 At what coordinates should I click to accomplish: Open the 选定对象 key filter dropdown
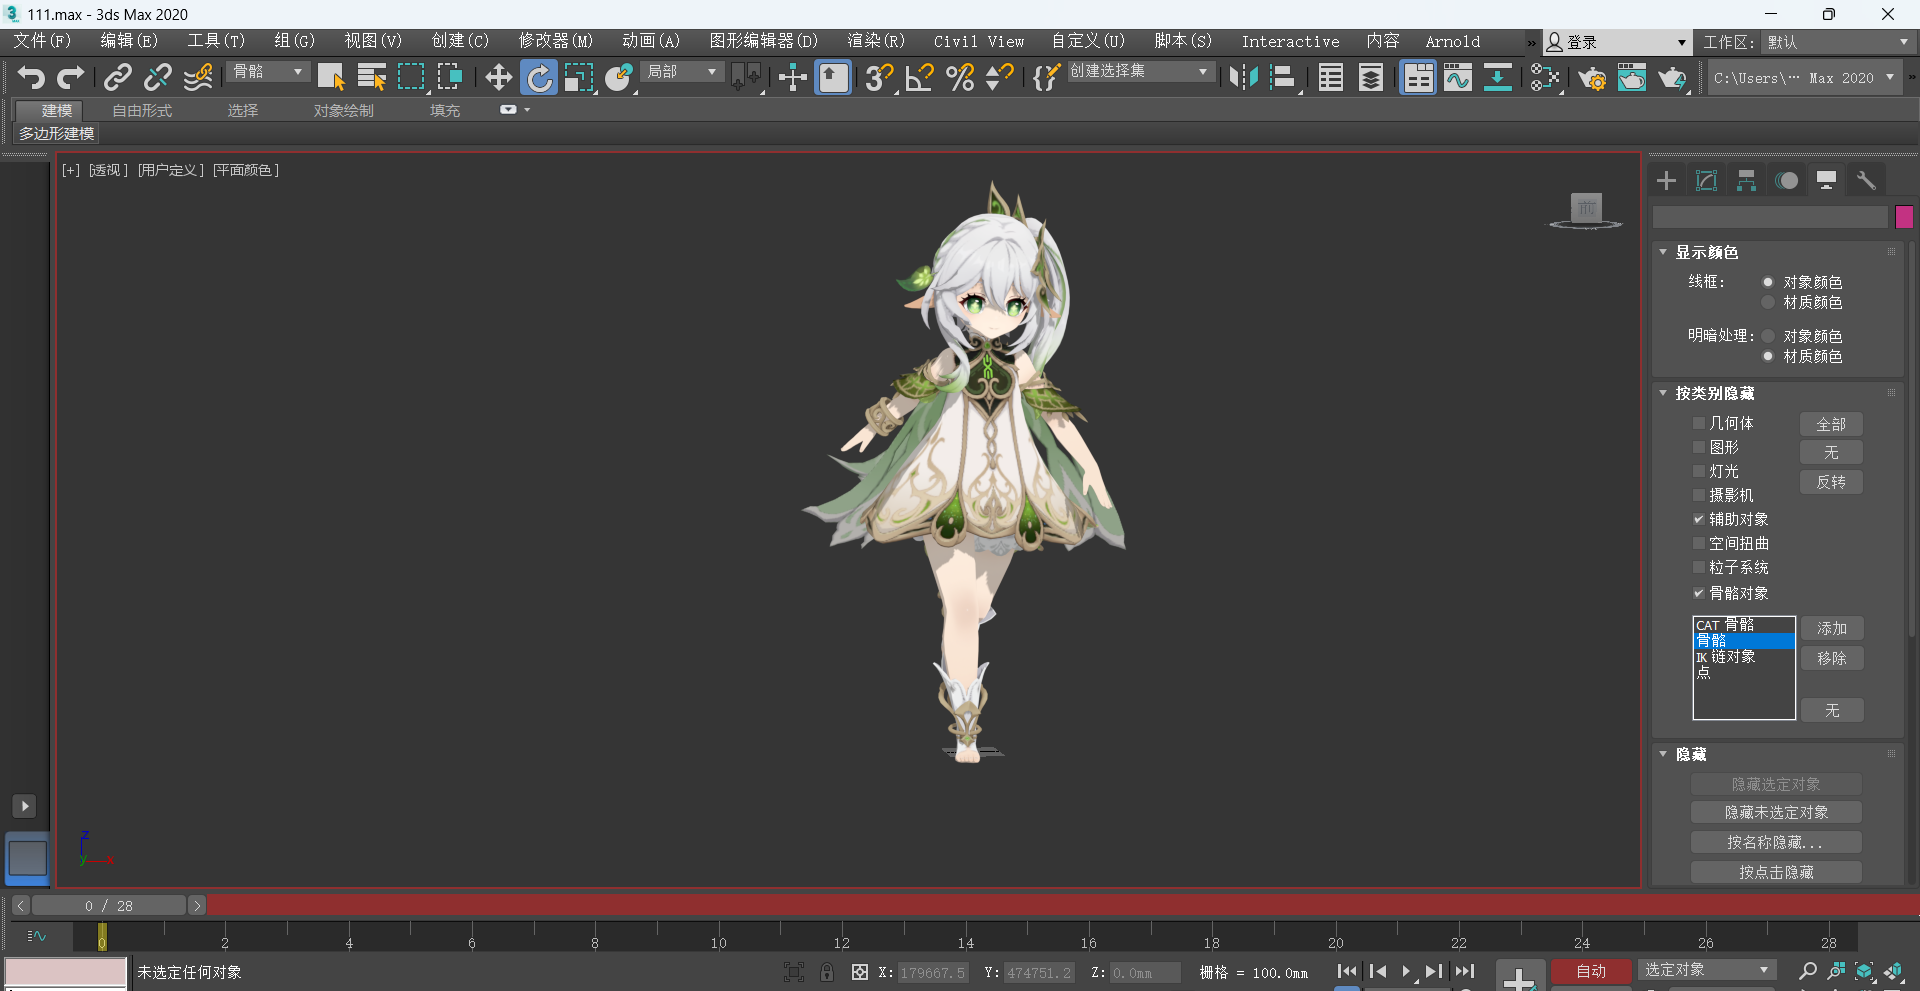pos(1706,970)
